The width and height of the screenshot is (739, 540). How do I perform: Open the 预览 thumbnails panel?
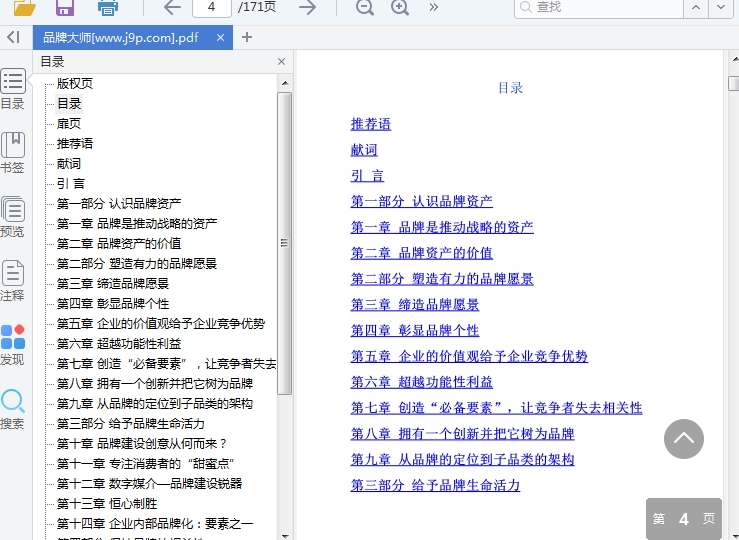[x=13, y=217]
